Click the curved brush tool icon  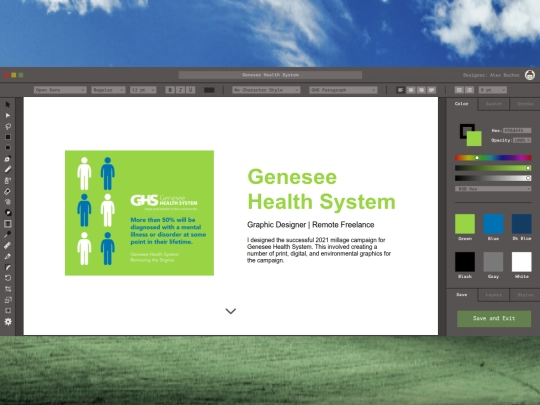coord(8,267)
